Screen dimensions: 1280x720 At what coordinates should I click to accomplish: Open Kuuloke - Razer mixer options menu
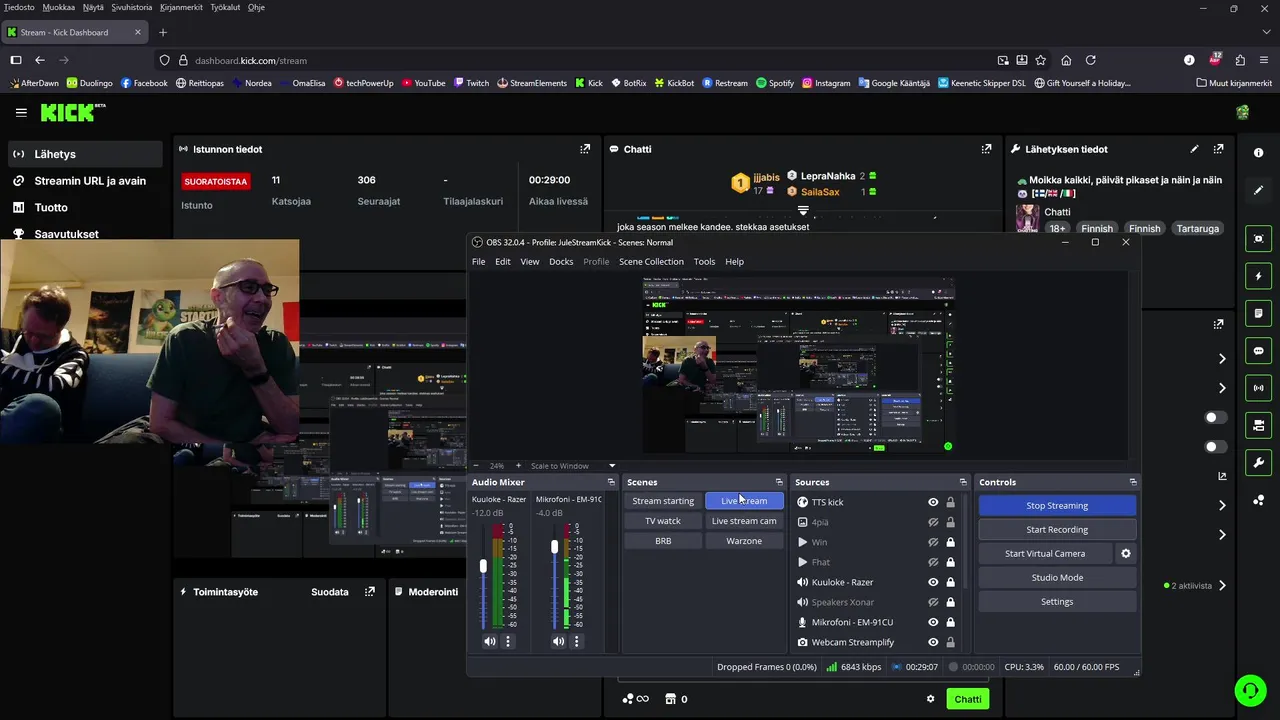click(x=508, y=641)
